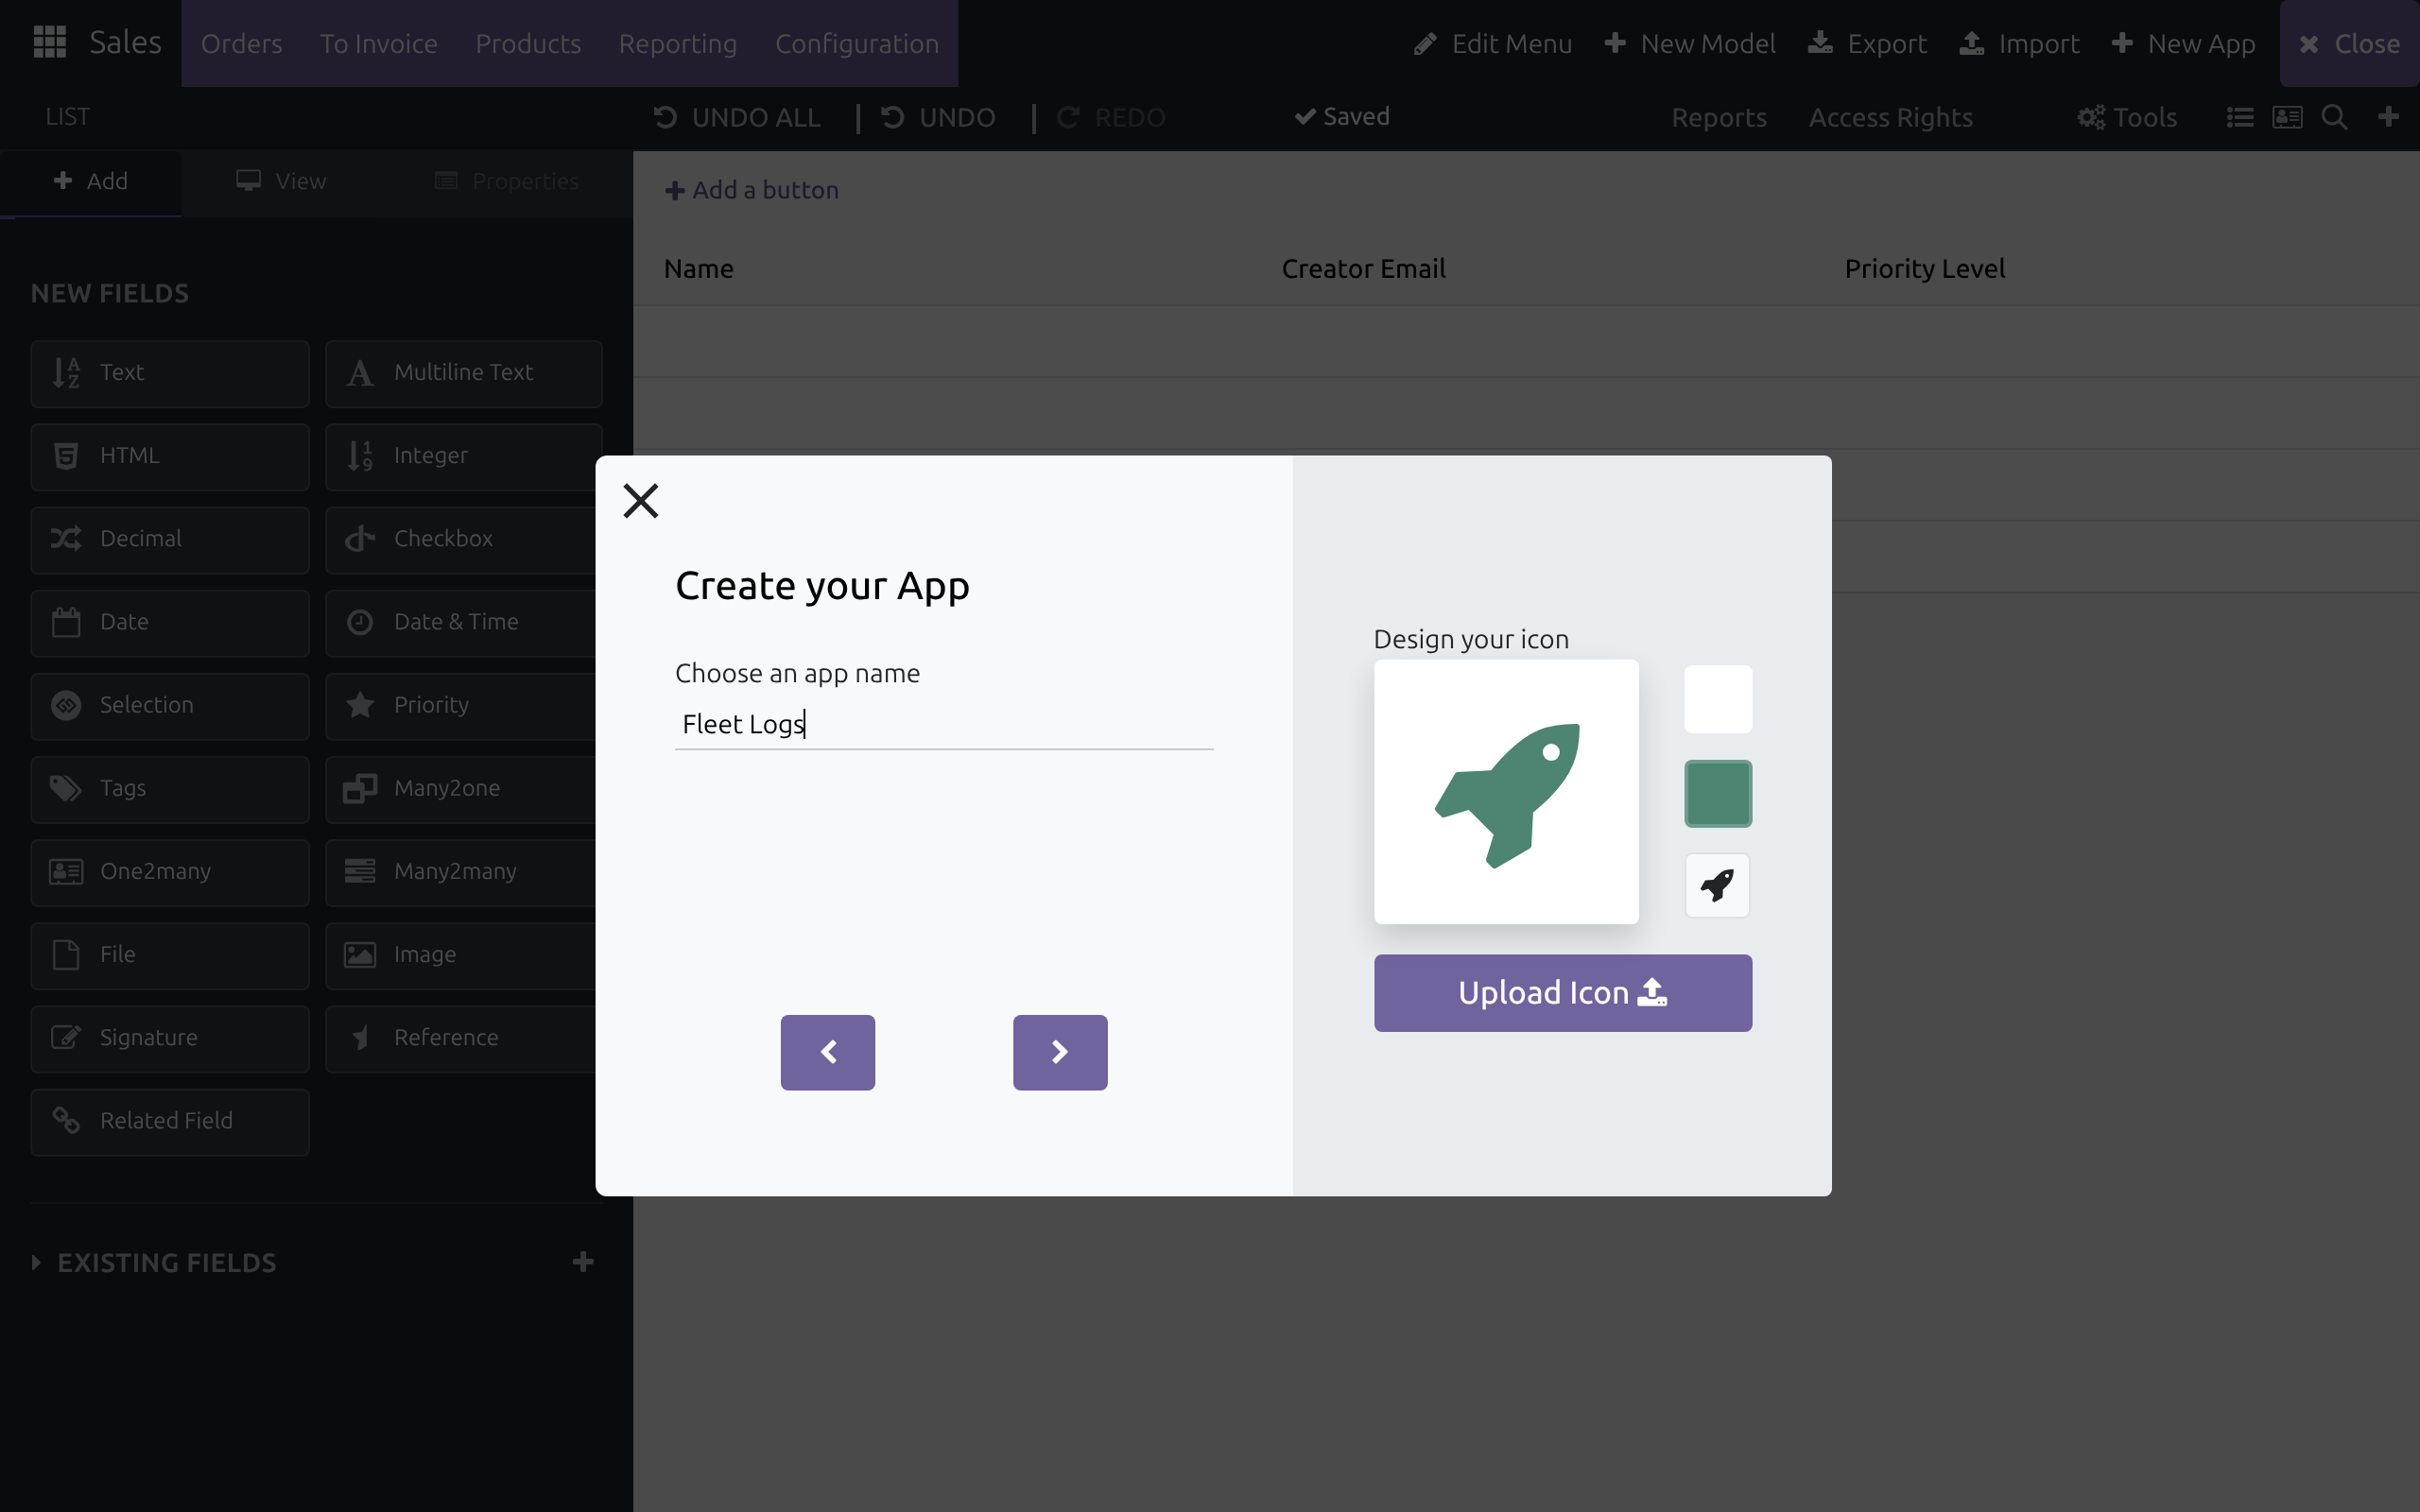Image resolution: width=2420 pixels, height=1512 pixels.
Task: Select the Image field type
Action: point(461,955)
